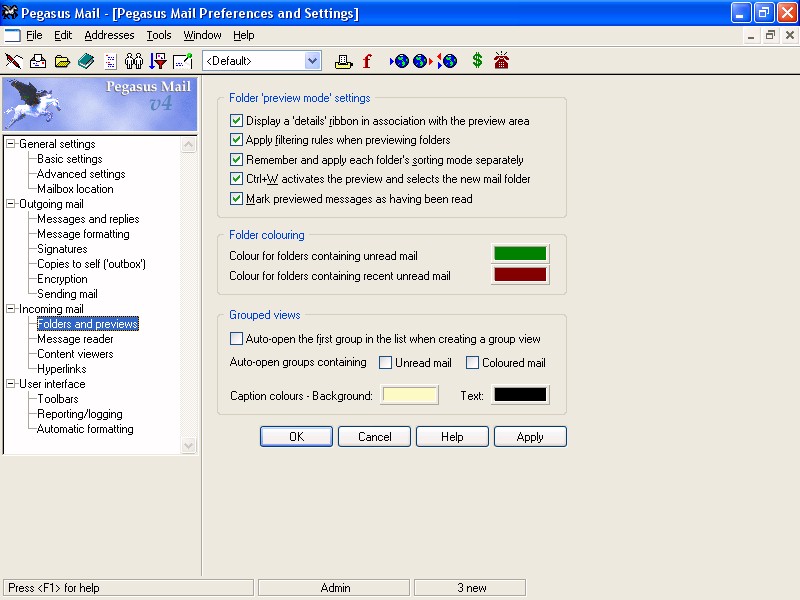The height and width of the screenshot is (600, 800).
Task: Open the new mail folder tray icon
Action: pyautogui.click(x=38, y=61)
